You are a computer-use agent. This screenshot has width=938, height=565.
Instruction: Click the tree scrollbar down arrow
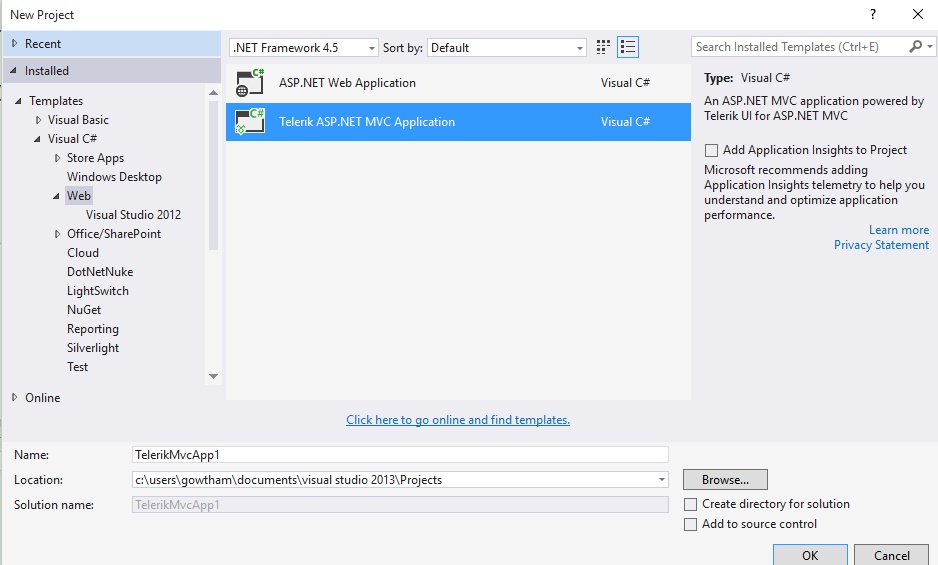214,376
